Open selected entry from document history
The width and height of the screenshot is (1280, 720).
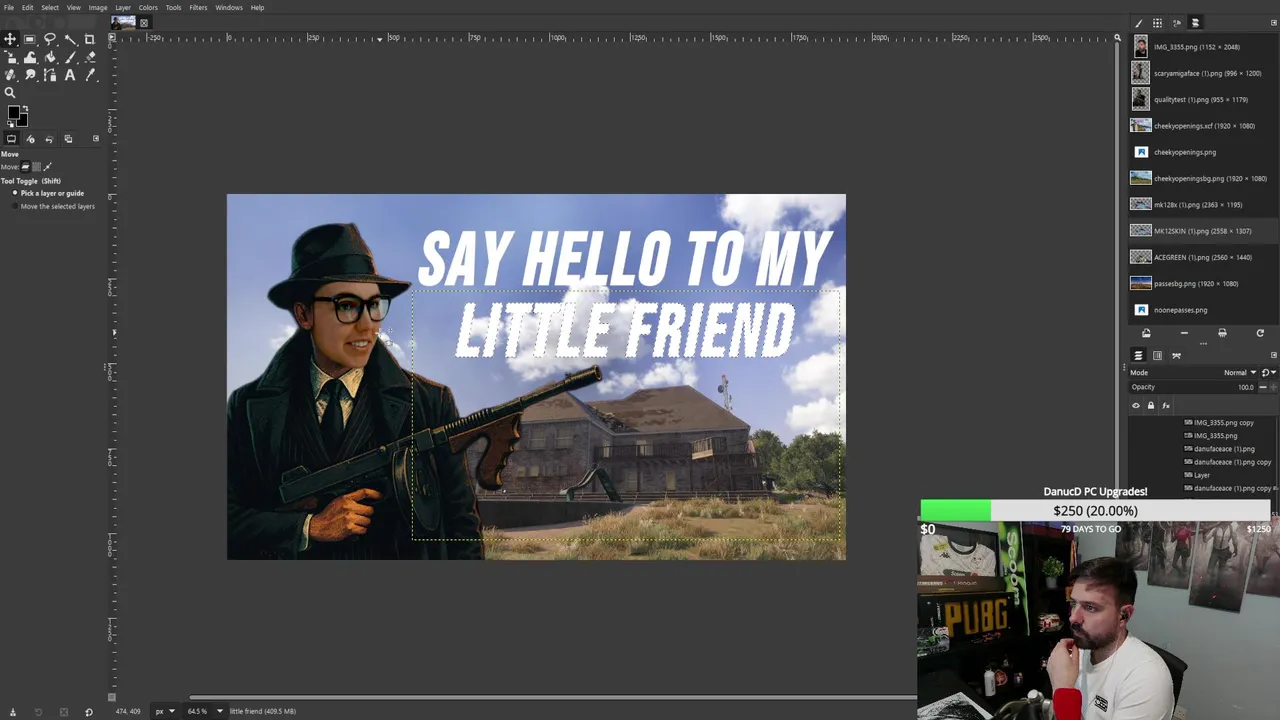click(1146, 333)
